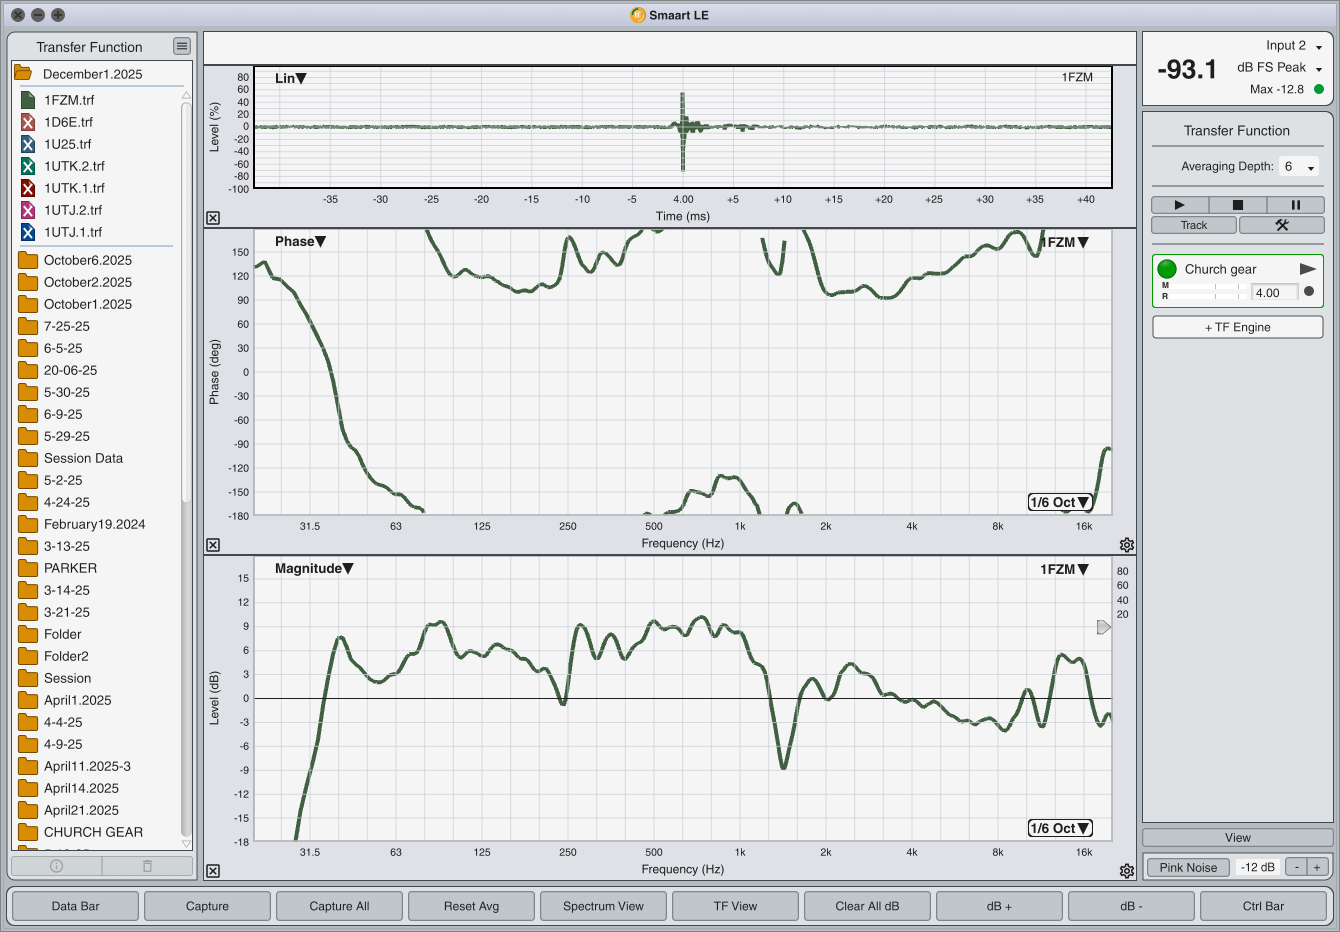The image size is (1340, 932).
Task: Pause the running measurement
Action: point(1295,205)
